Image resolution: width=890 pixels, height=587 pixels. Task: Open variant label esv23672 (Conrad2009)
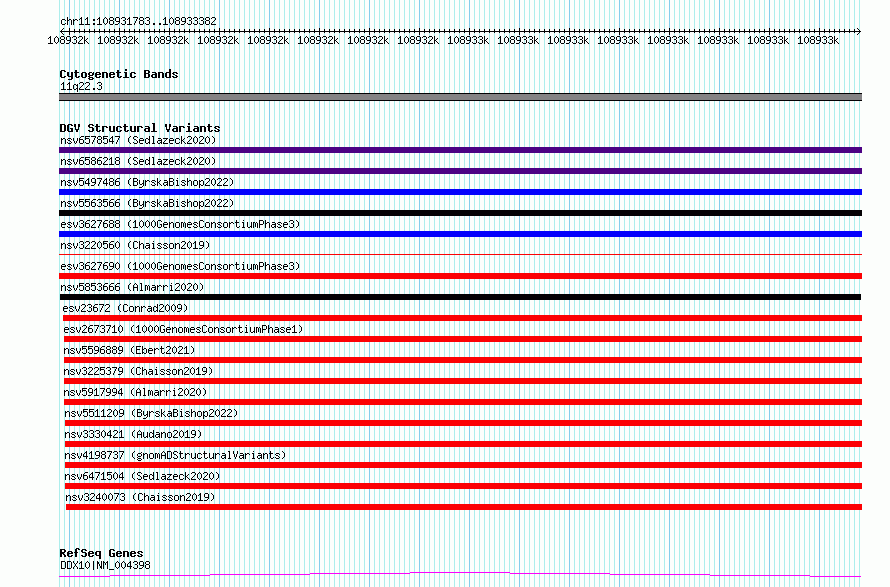[x=125, y=308]
